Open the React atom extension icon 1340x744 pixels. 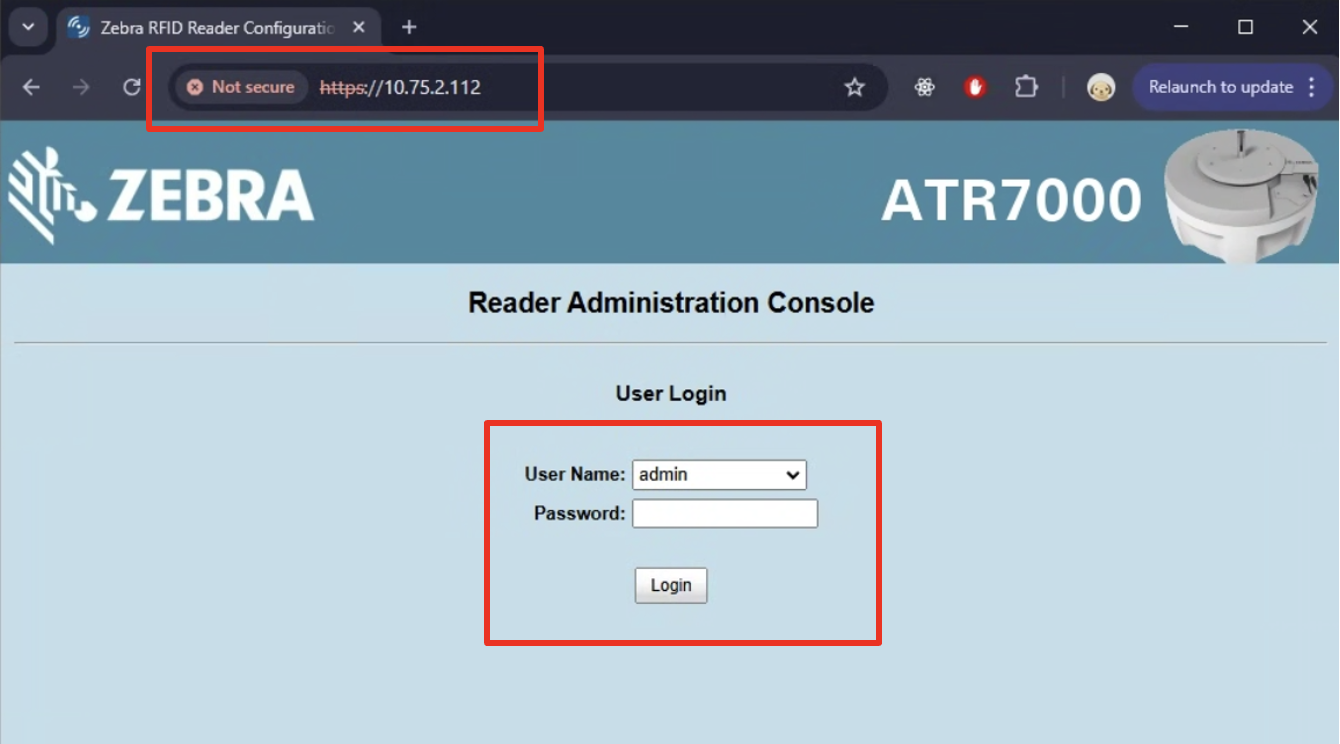pyautogui.click(x=924, y=87)
